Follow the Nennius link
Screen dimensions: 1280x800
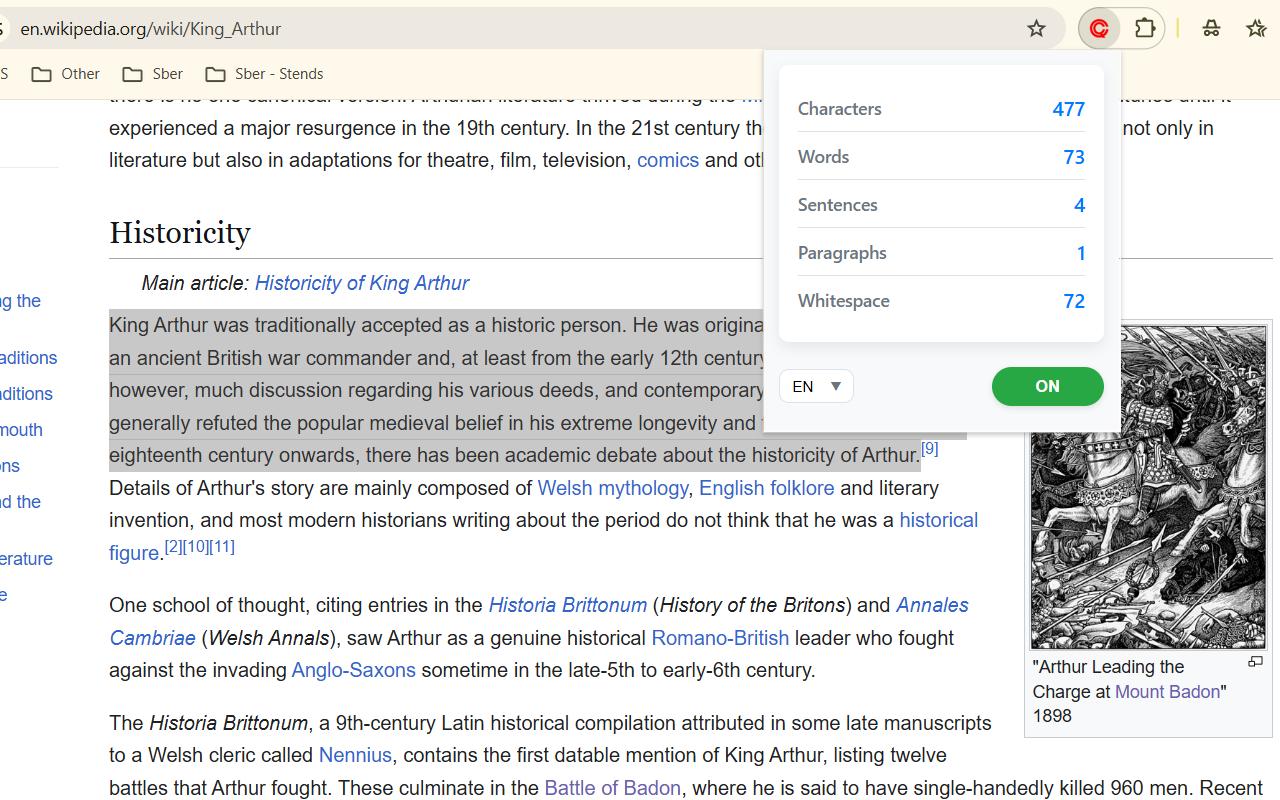click(x=355, y=755)
